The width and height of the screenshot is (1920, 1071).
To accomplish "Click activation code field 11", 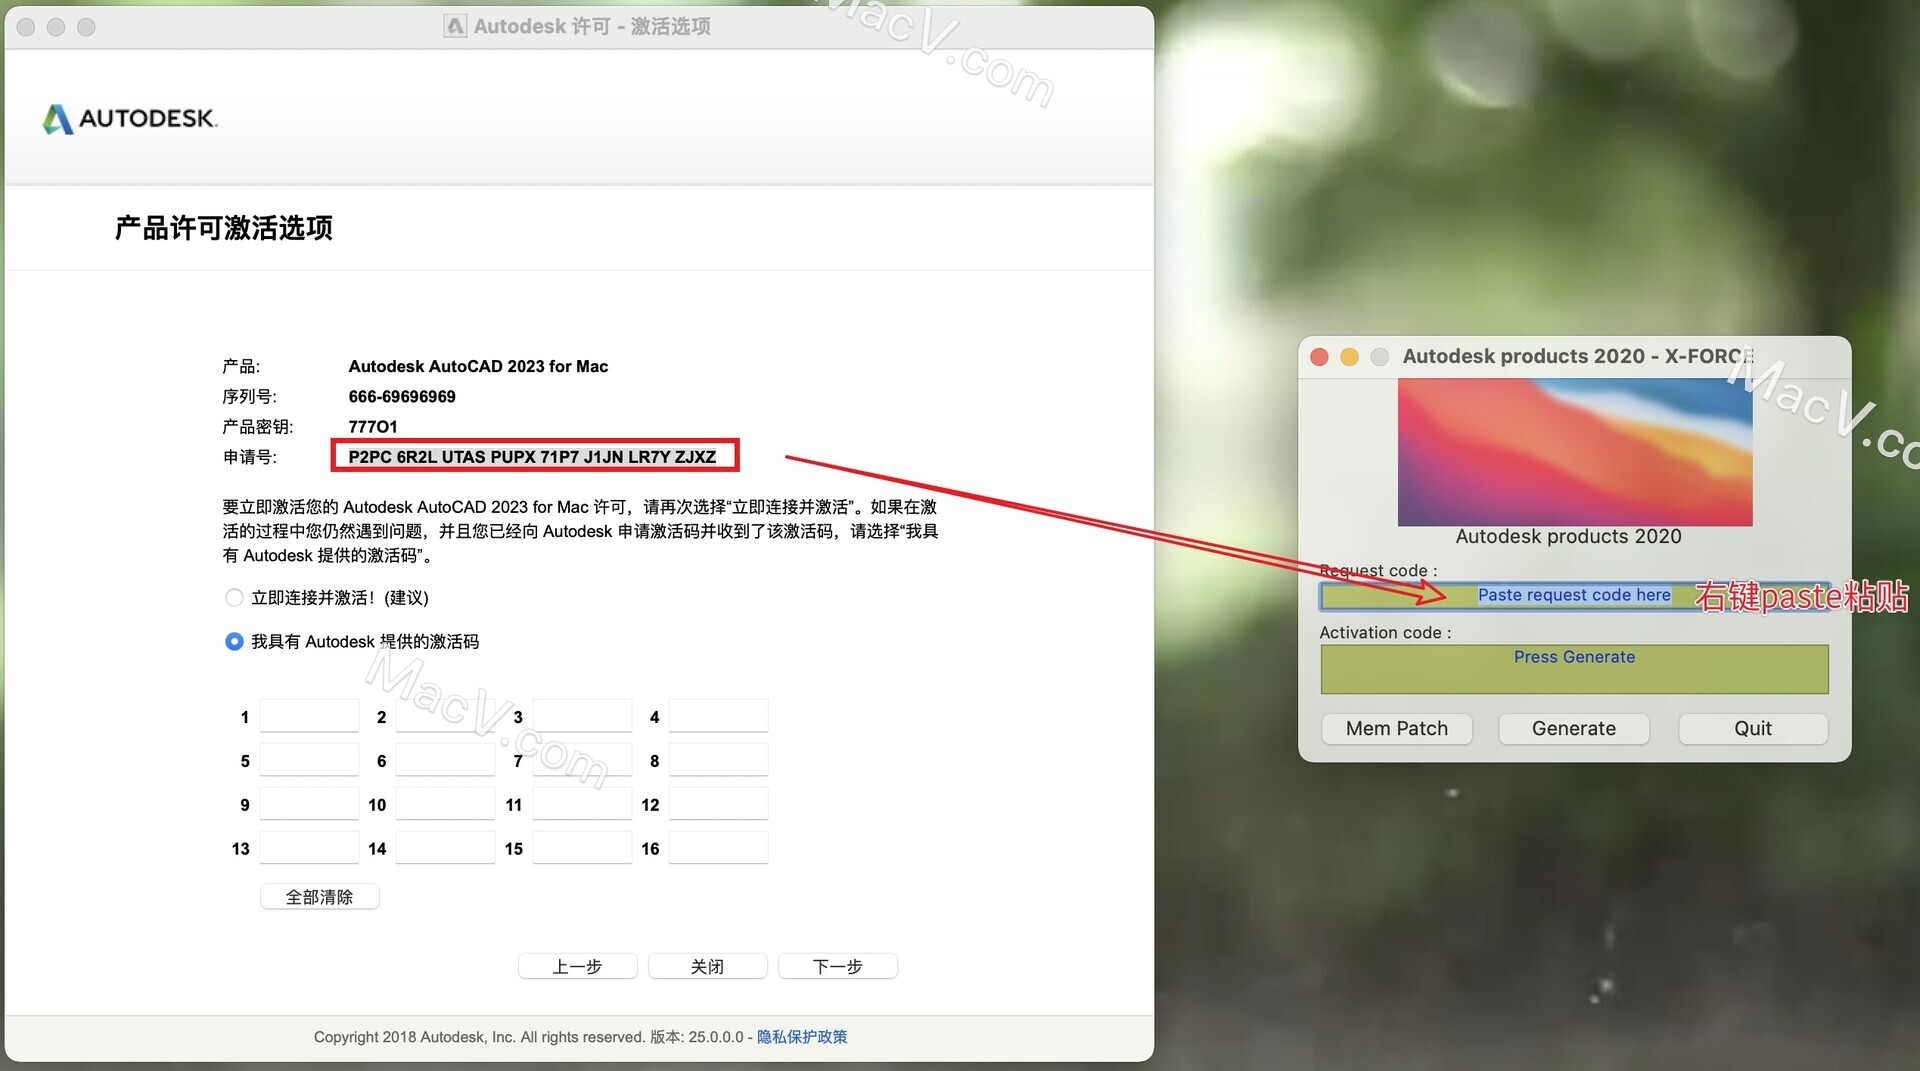I will coord(582,805).
